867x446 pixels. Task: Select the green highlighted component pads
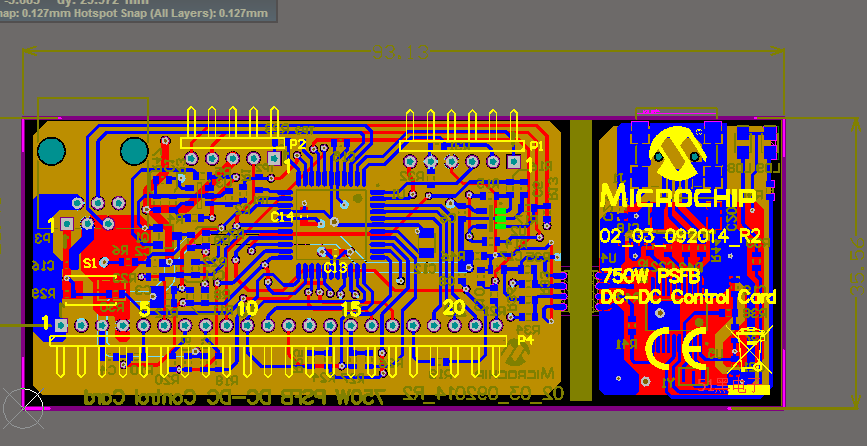click(x=501, y=218)
